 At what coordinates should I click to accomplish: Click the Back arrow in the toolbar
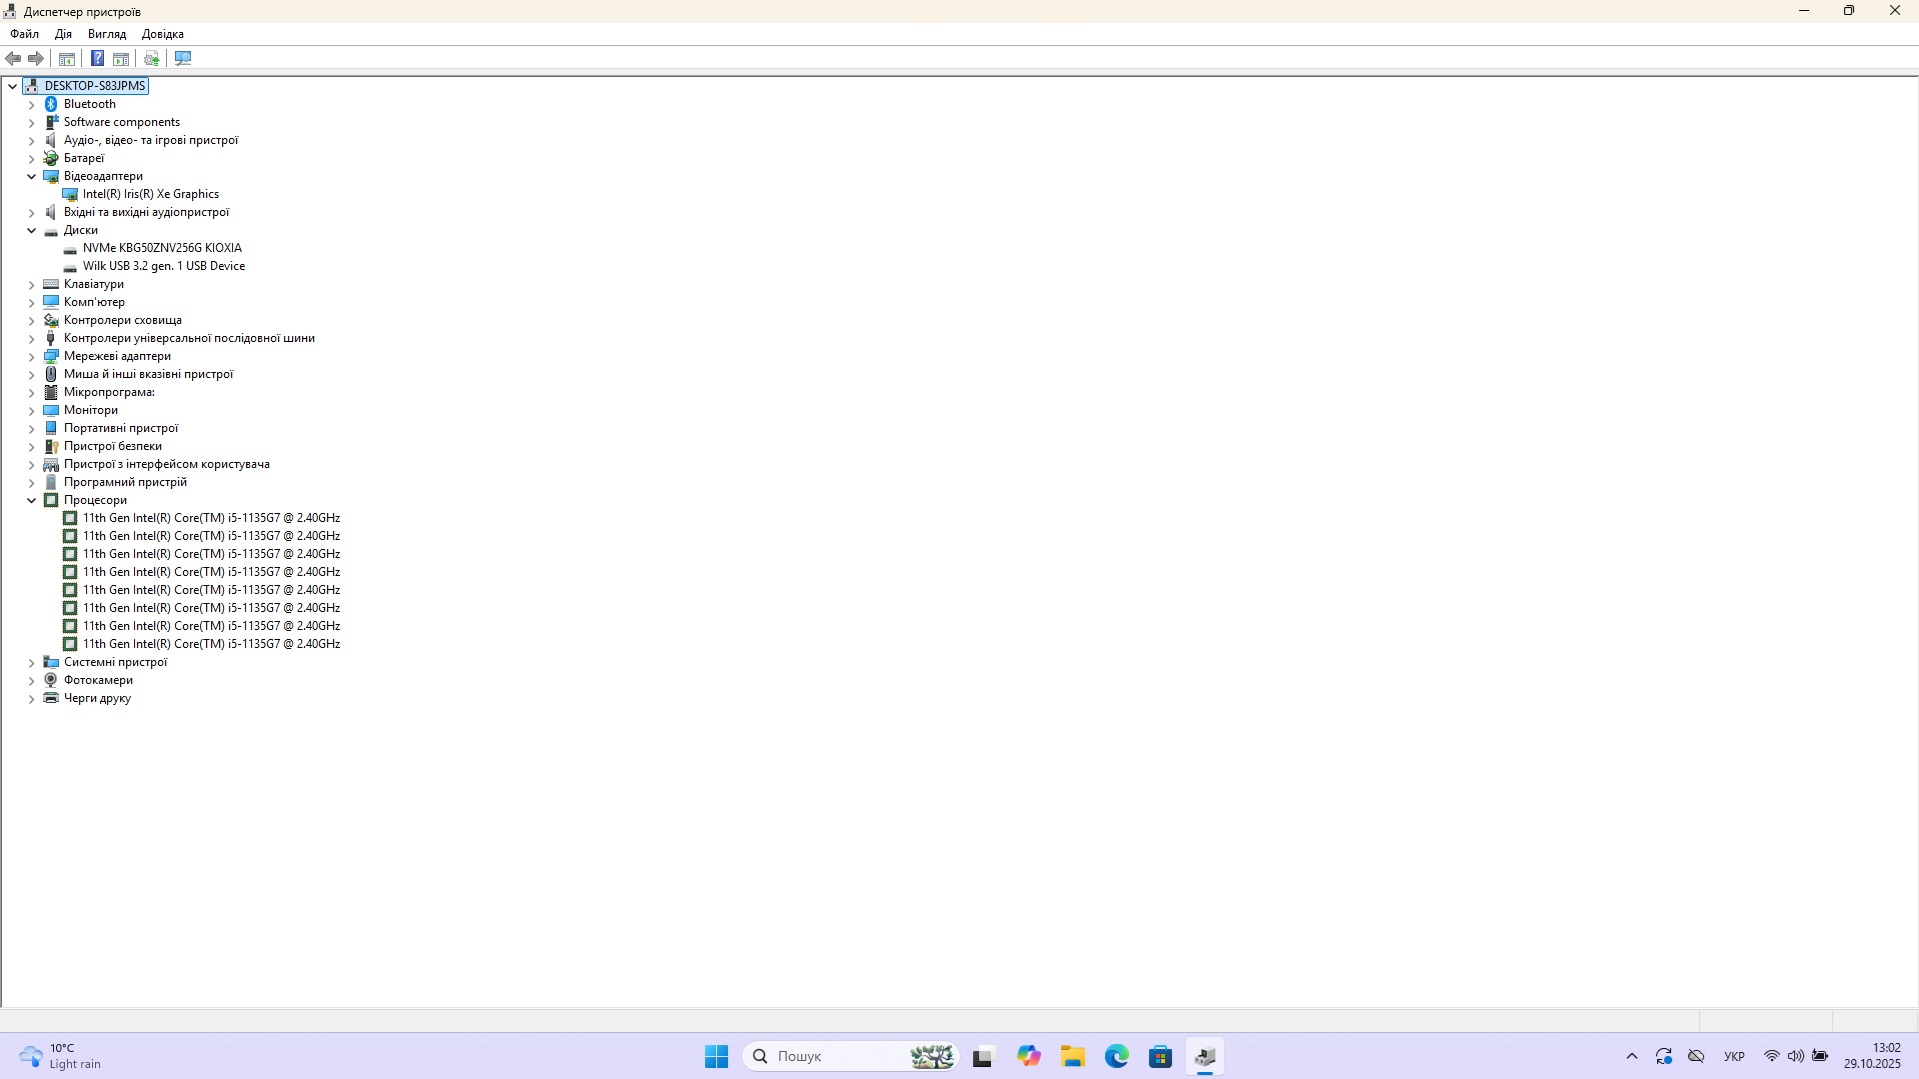(x=13, y=58)
